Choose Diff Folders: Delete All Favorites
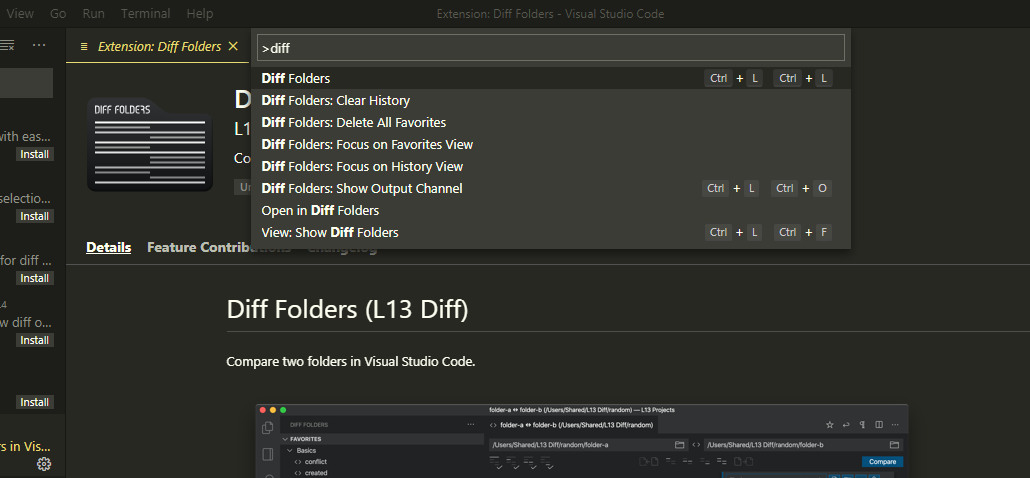Viewport: 1030px width, 478px height. (x=550, y=122)
